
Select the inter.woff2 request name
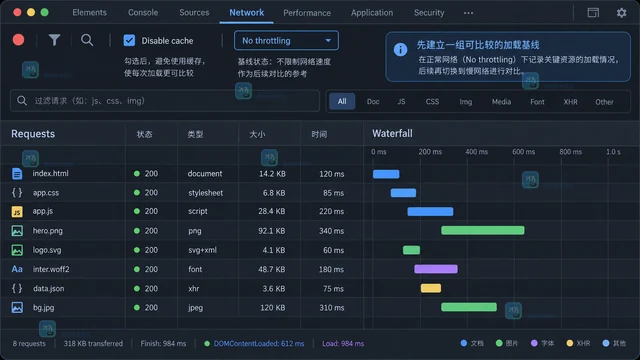51,269
